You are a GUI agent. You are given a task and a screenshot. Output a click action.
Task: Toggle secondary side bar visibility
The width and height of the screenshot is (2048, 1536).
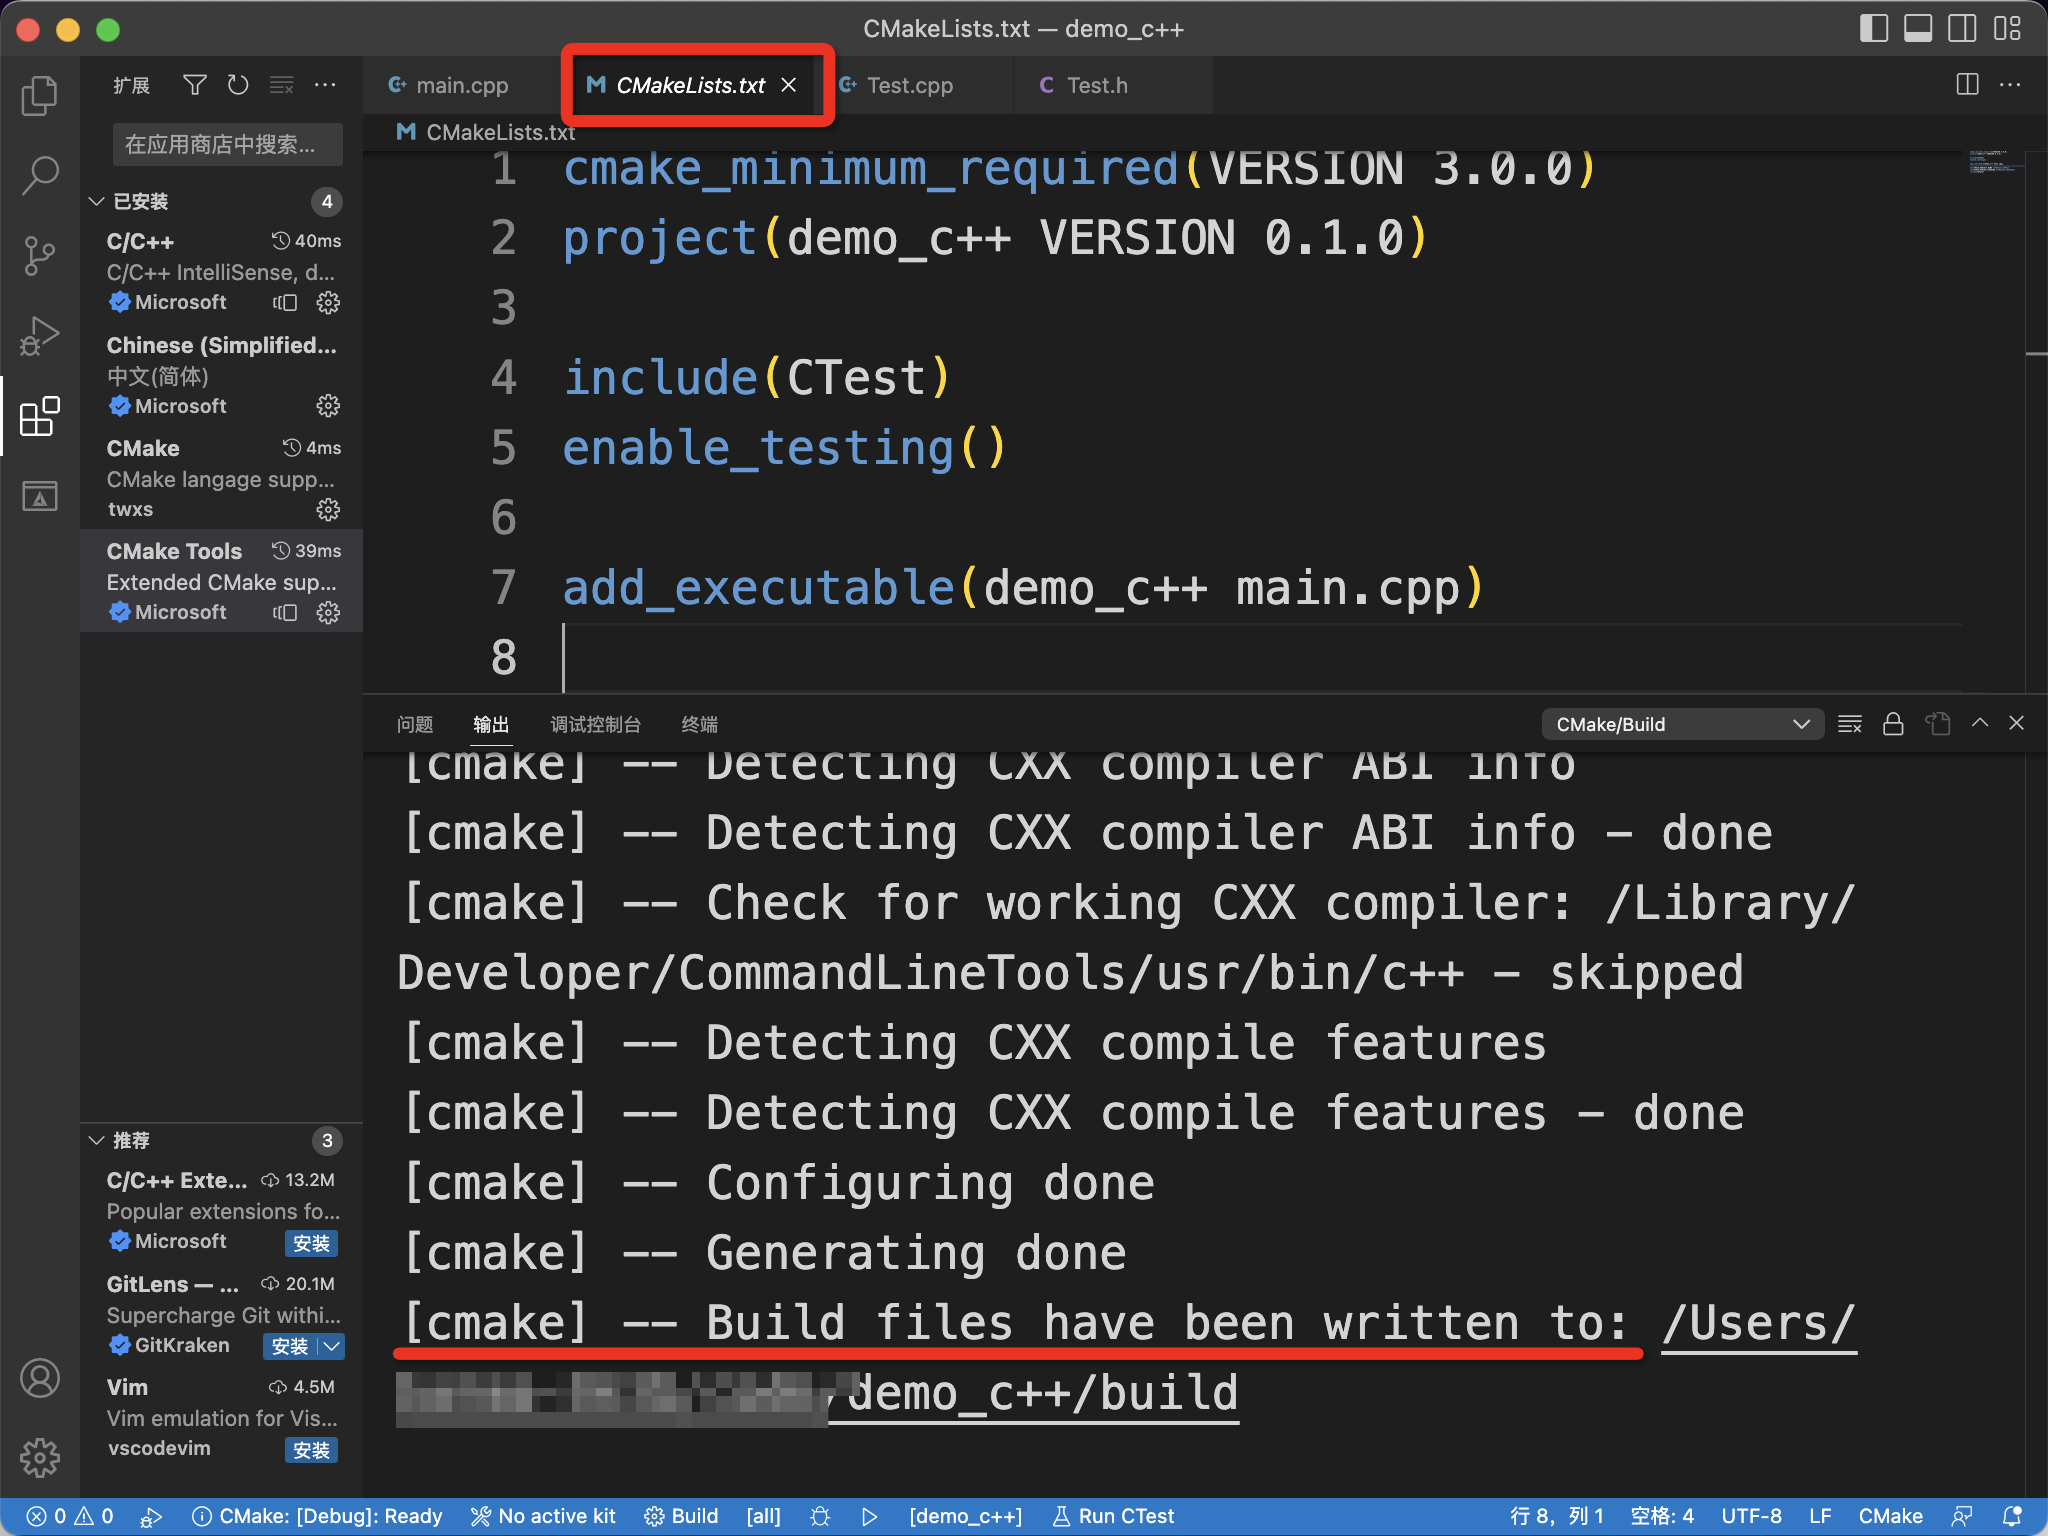(x=1962, y=28)
